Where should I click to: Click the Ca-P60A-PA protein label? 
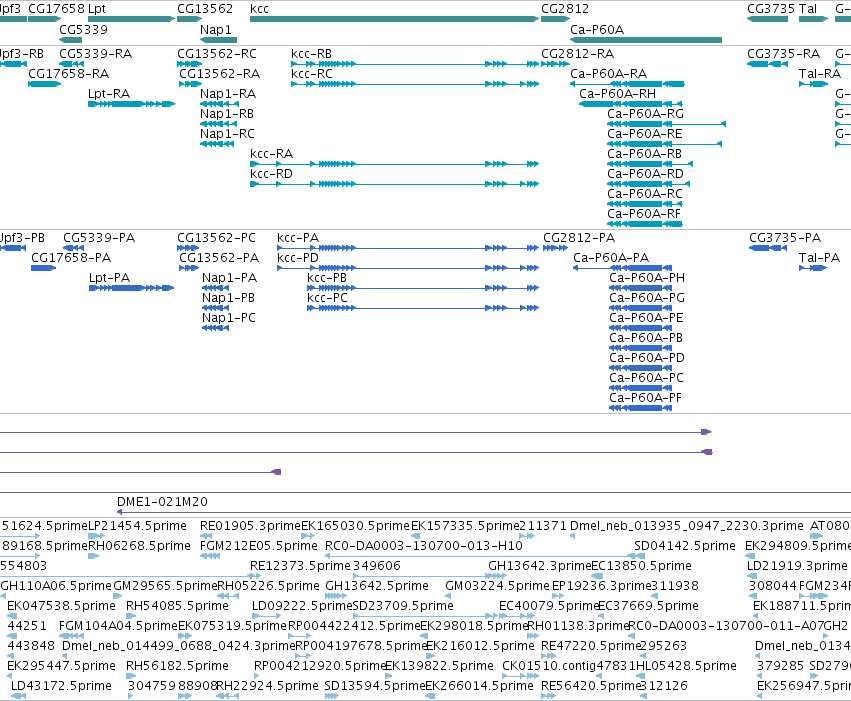[x=611, y=258]
